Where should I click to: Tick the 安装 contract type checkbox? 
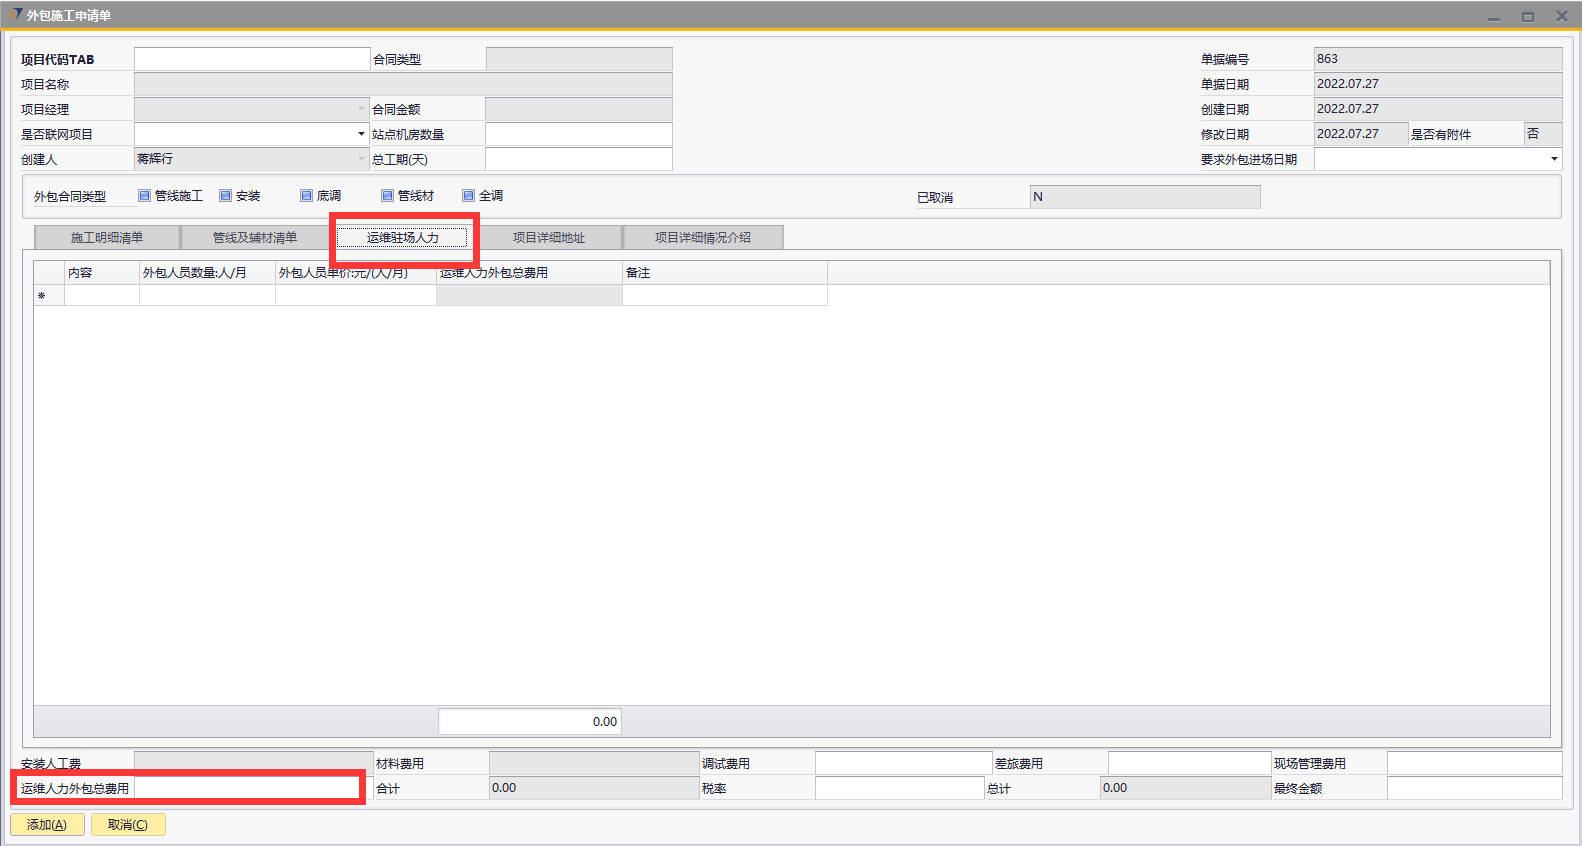point(226,196)
